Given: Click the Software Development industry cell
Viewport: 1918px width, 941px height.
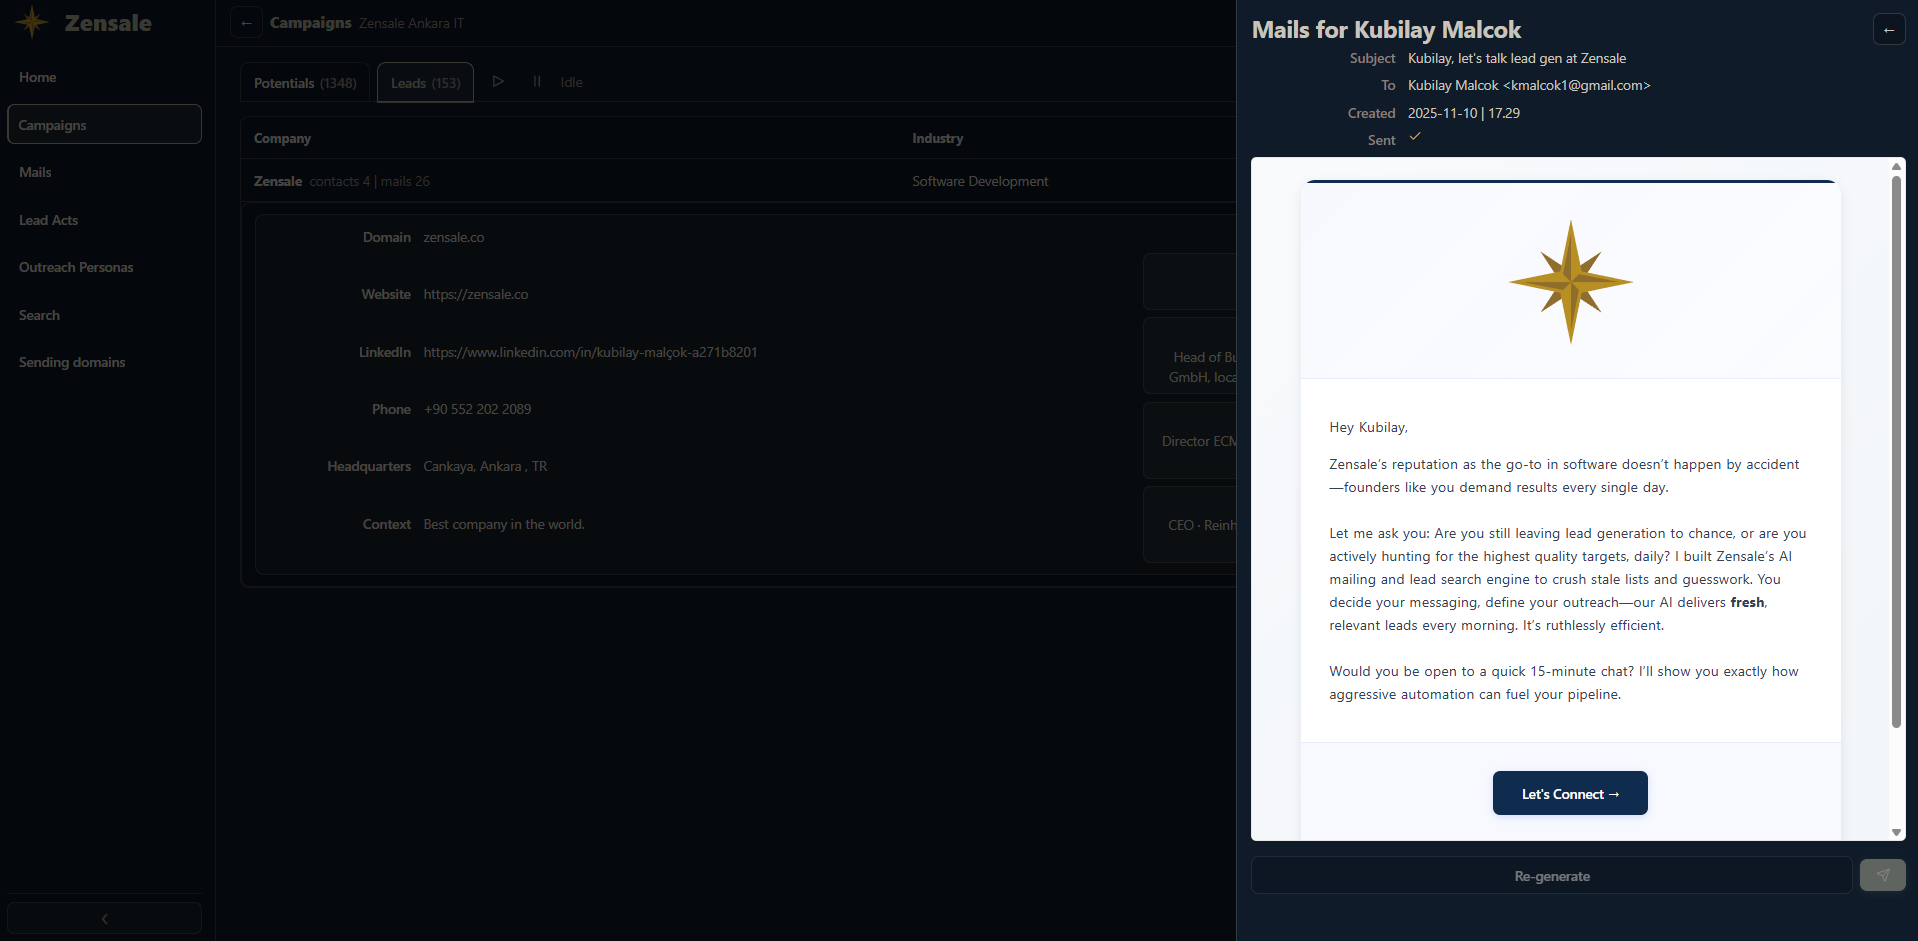Looking at the screenshot, I should [980, 181].
